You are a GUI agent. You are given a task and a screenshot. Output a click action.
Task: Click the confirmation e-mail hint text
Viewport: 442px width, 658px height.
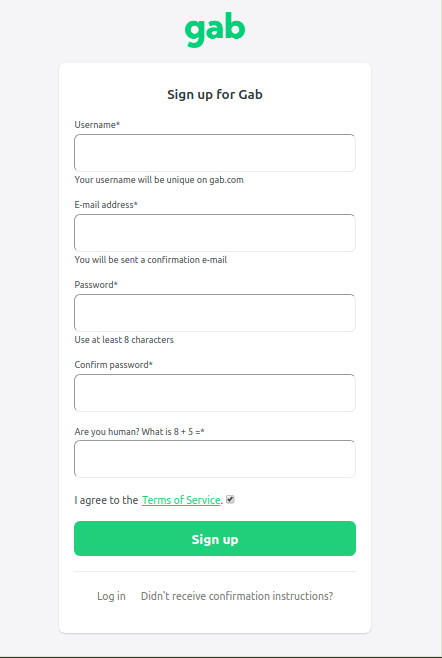[x=151, y=259]
